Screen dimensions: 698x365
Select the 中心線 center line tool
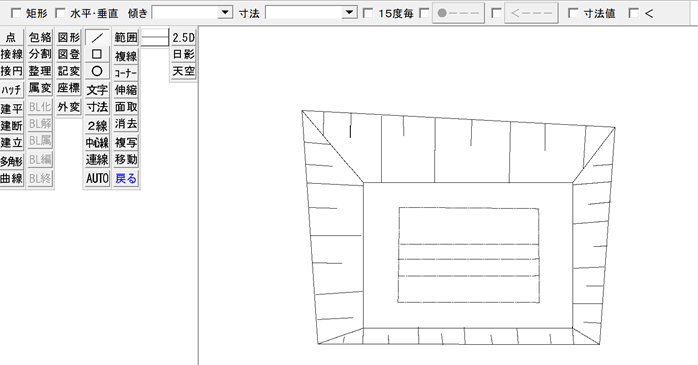(97, 142)
